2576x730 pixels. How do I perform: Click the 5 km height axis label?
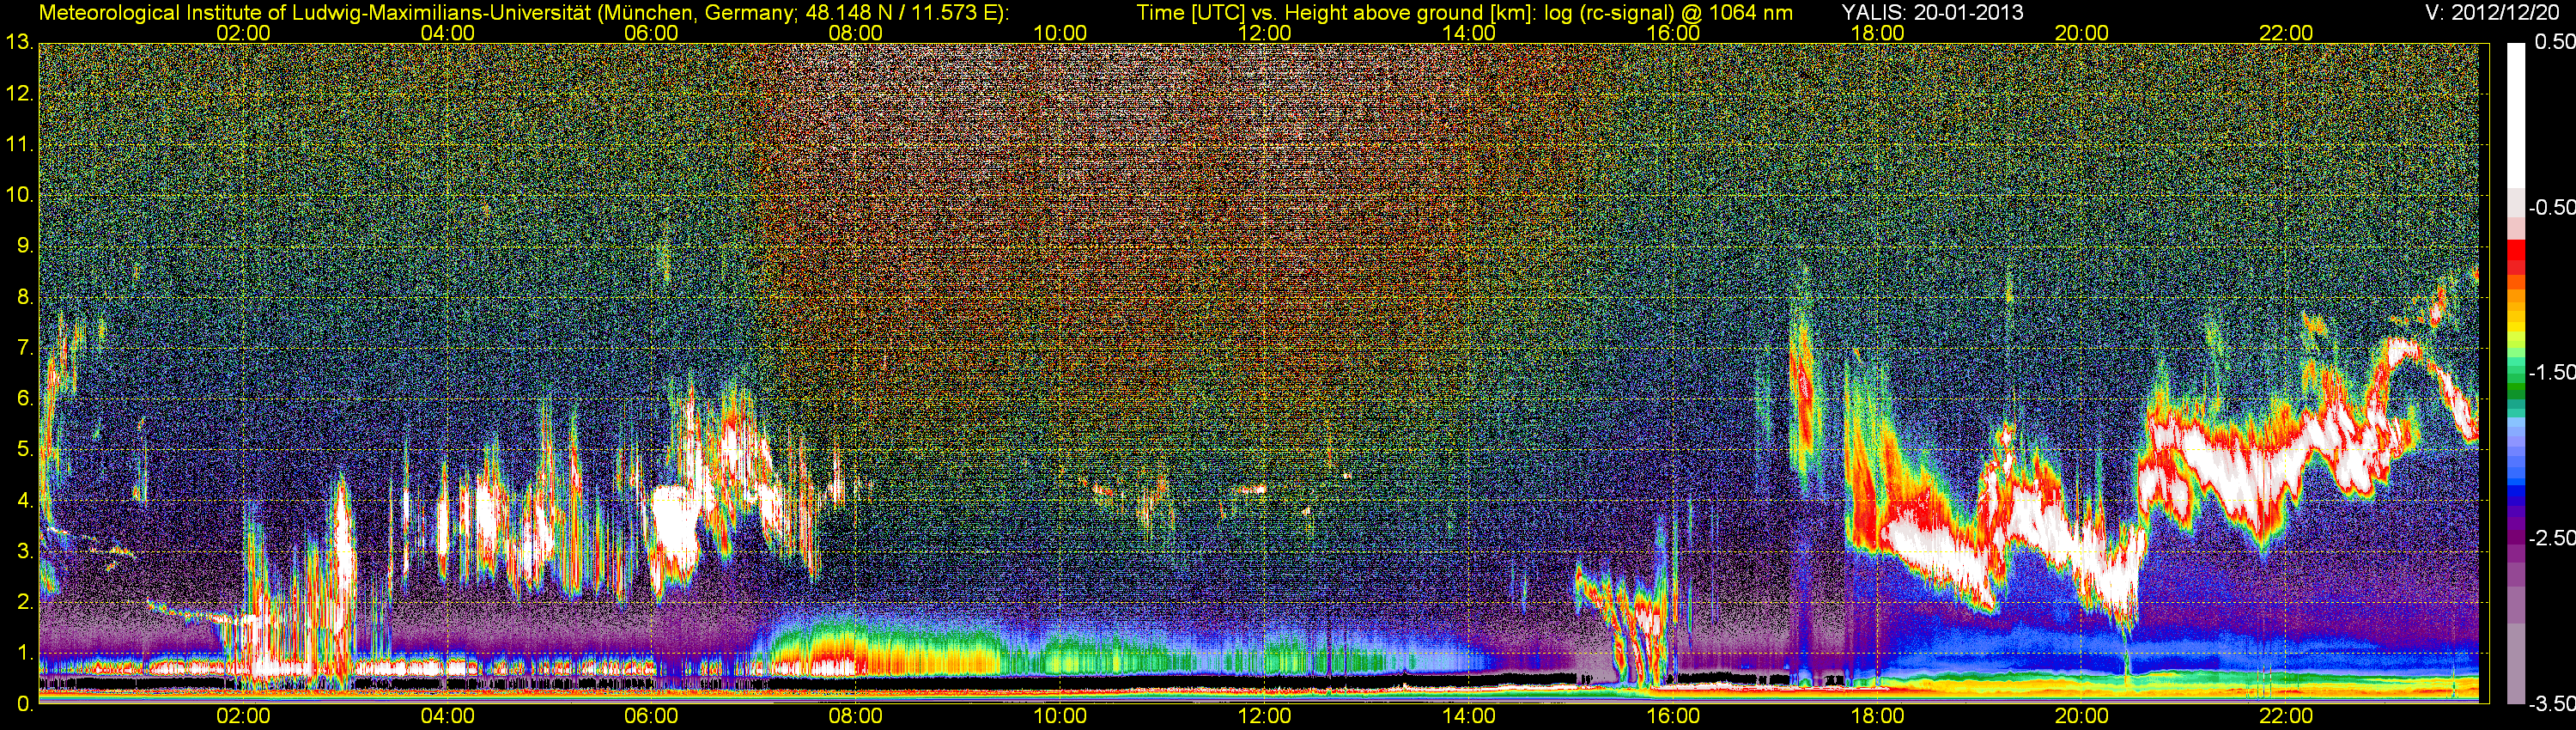pyautogui.click(x=25, y=450)
